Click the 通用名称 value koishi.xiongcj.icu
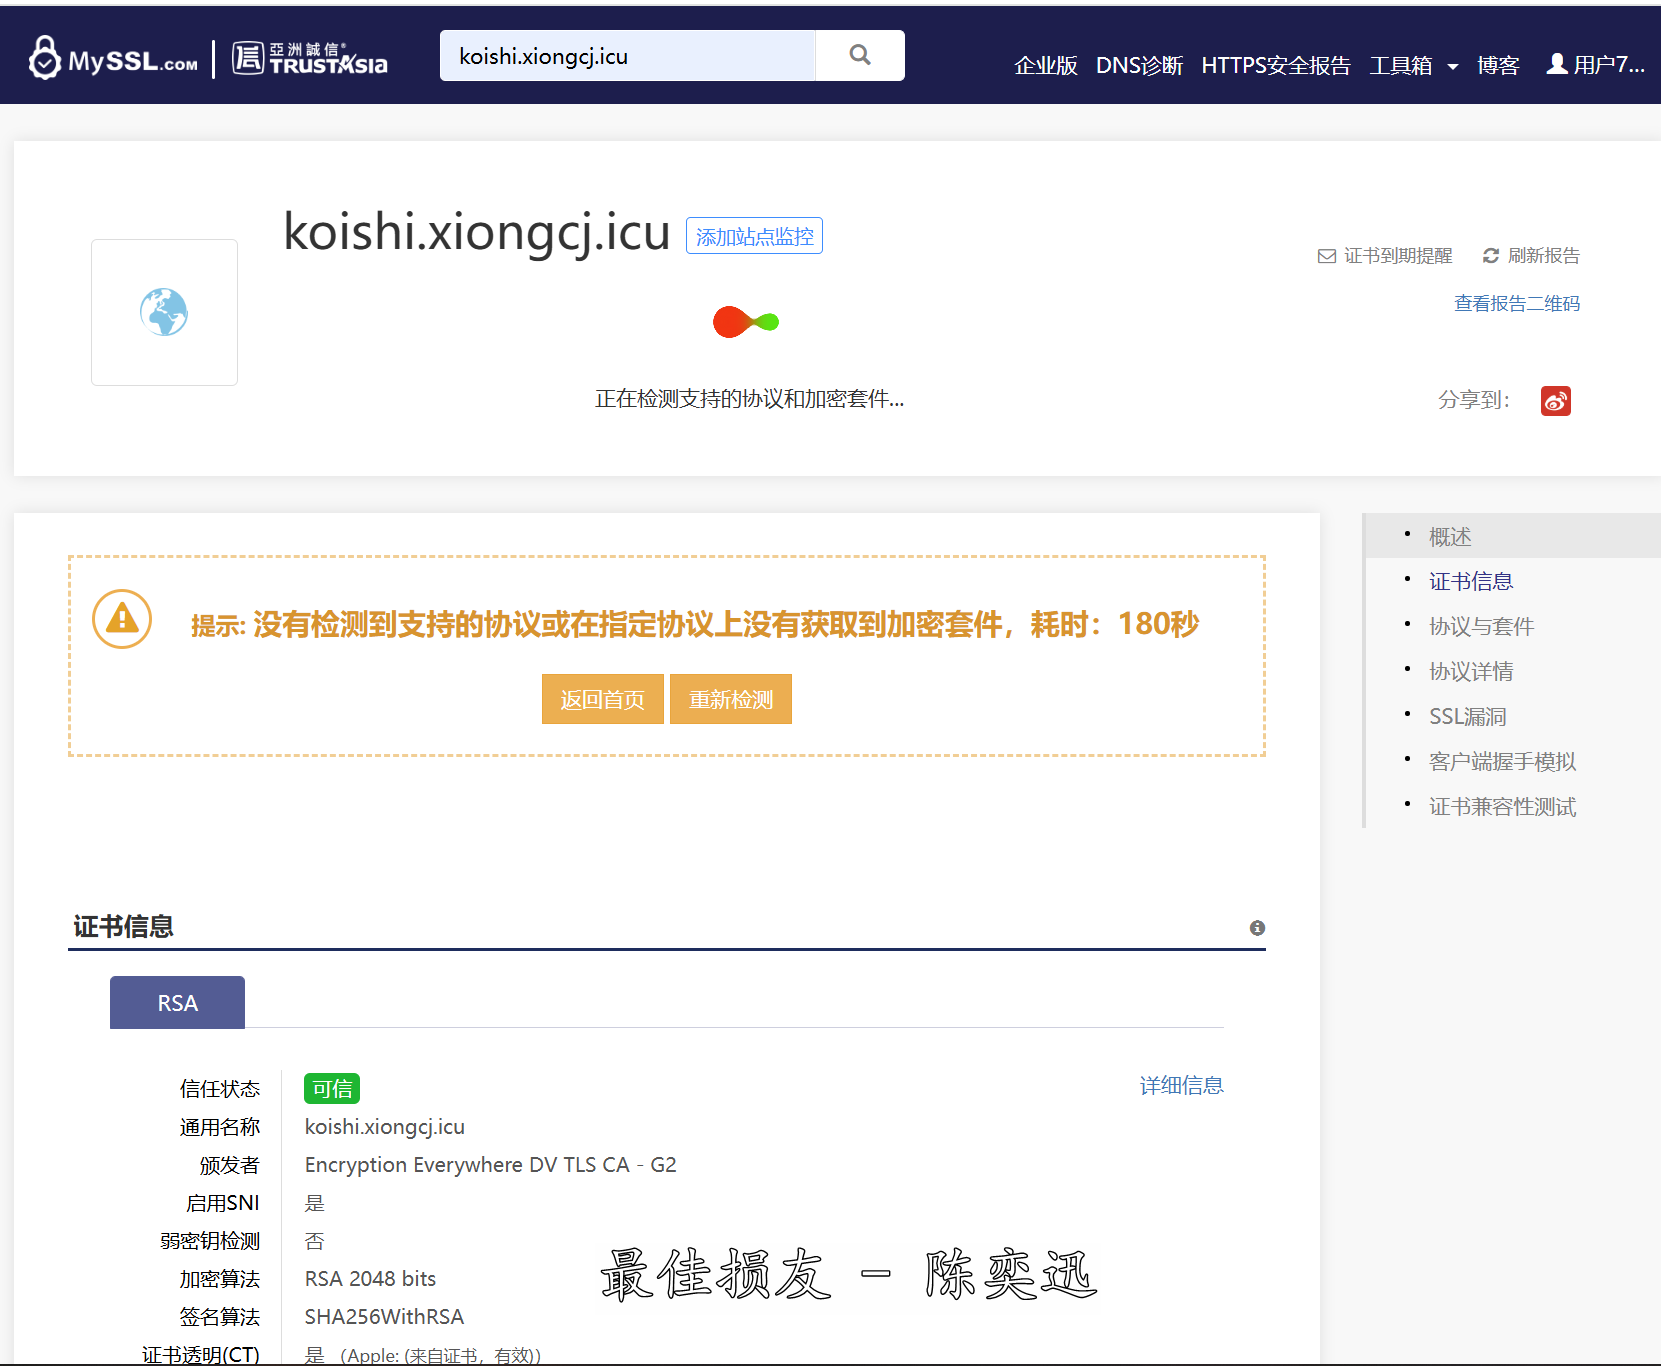The height and width of the screenshot is (1366, 1661). (384, 1127)
